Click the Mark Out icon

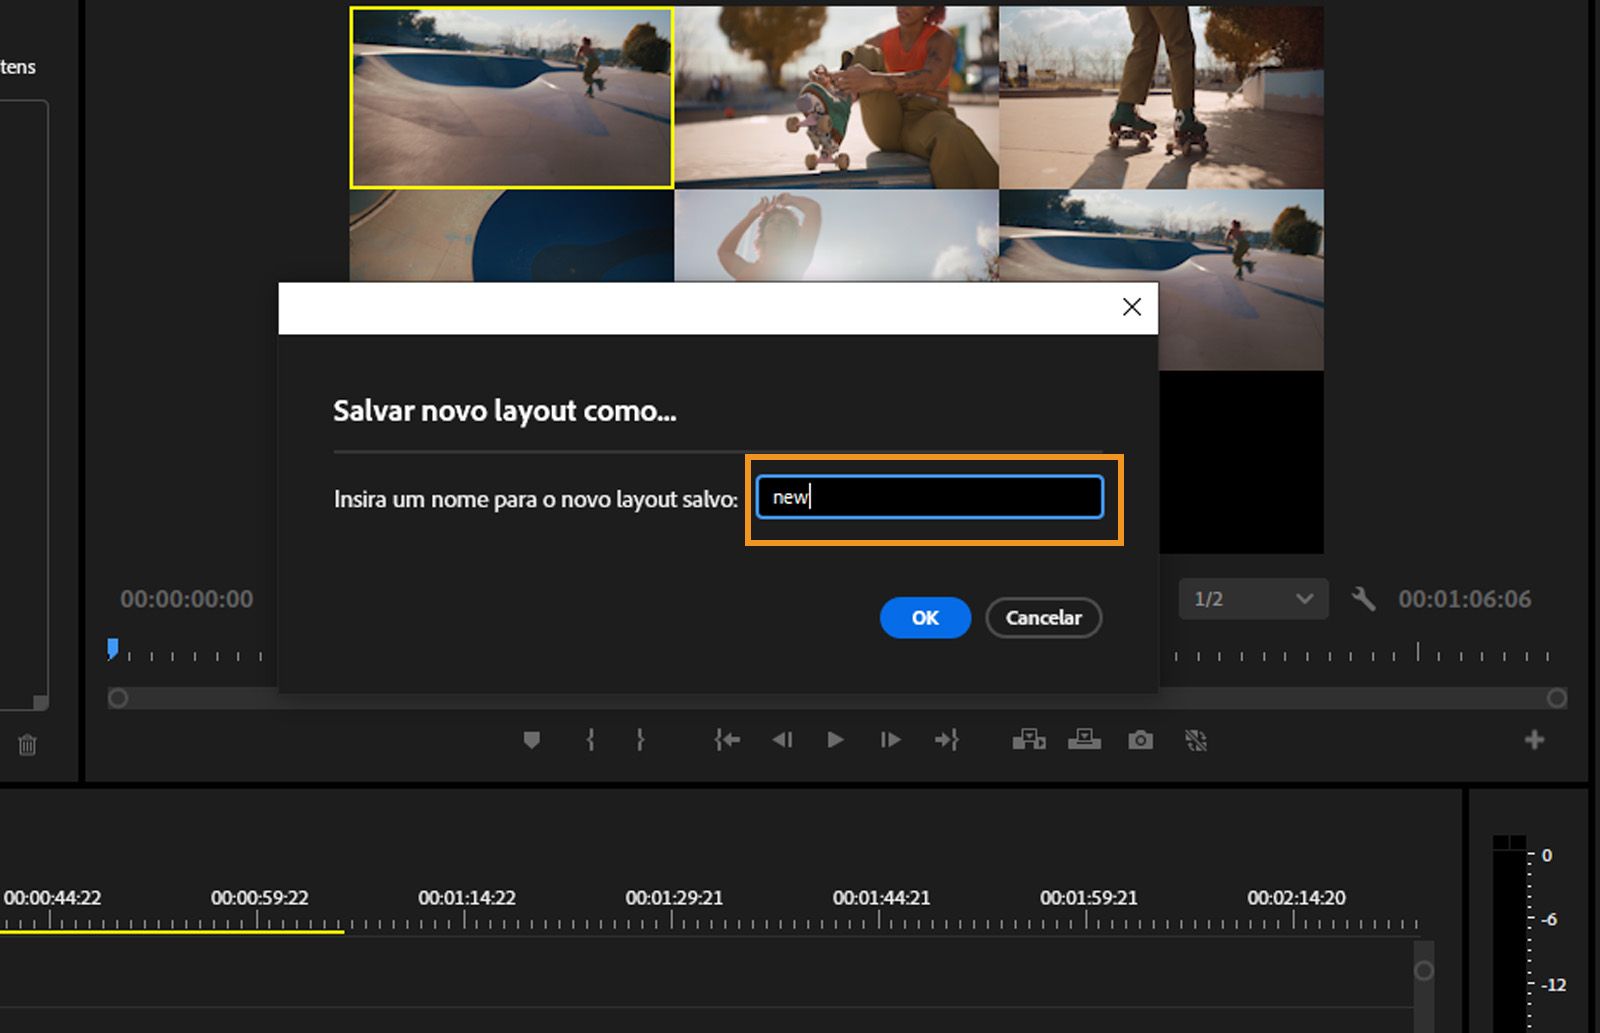639,740
